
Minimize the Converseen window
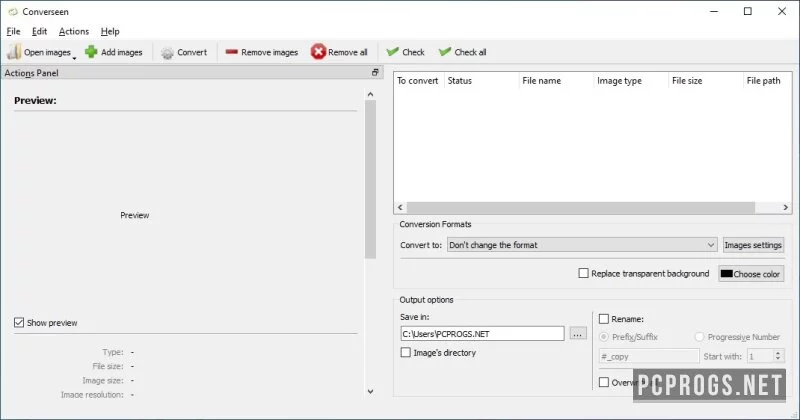[714, 11]
